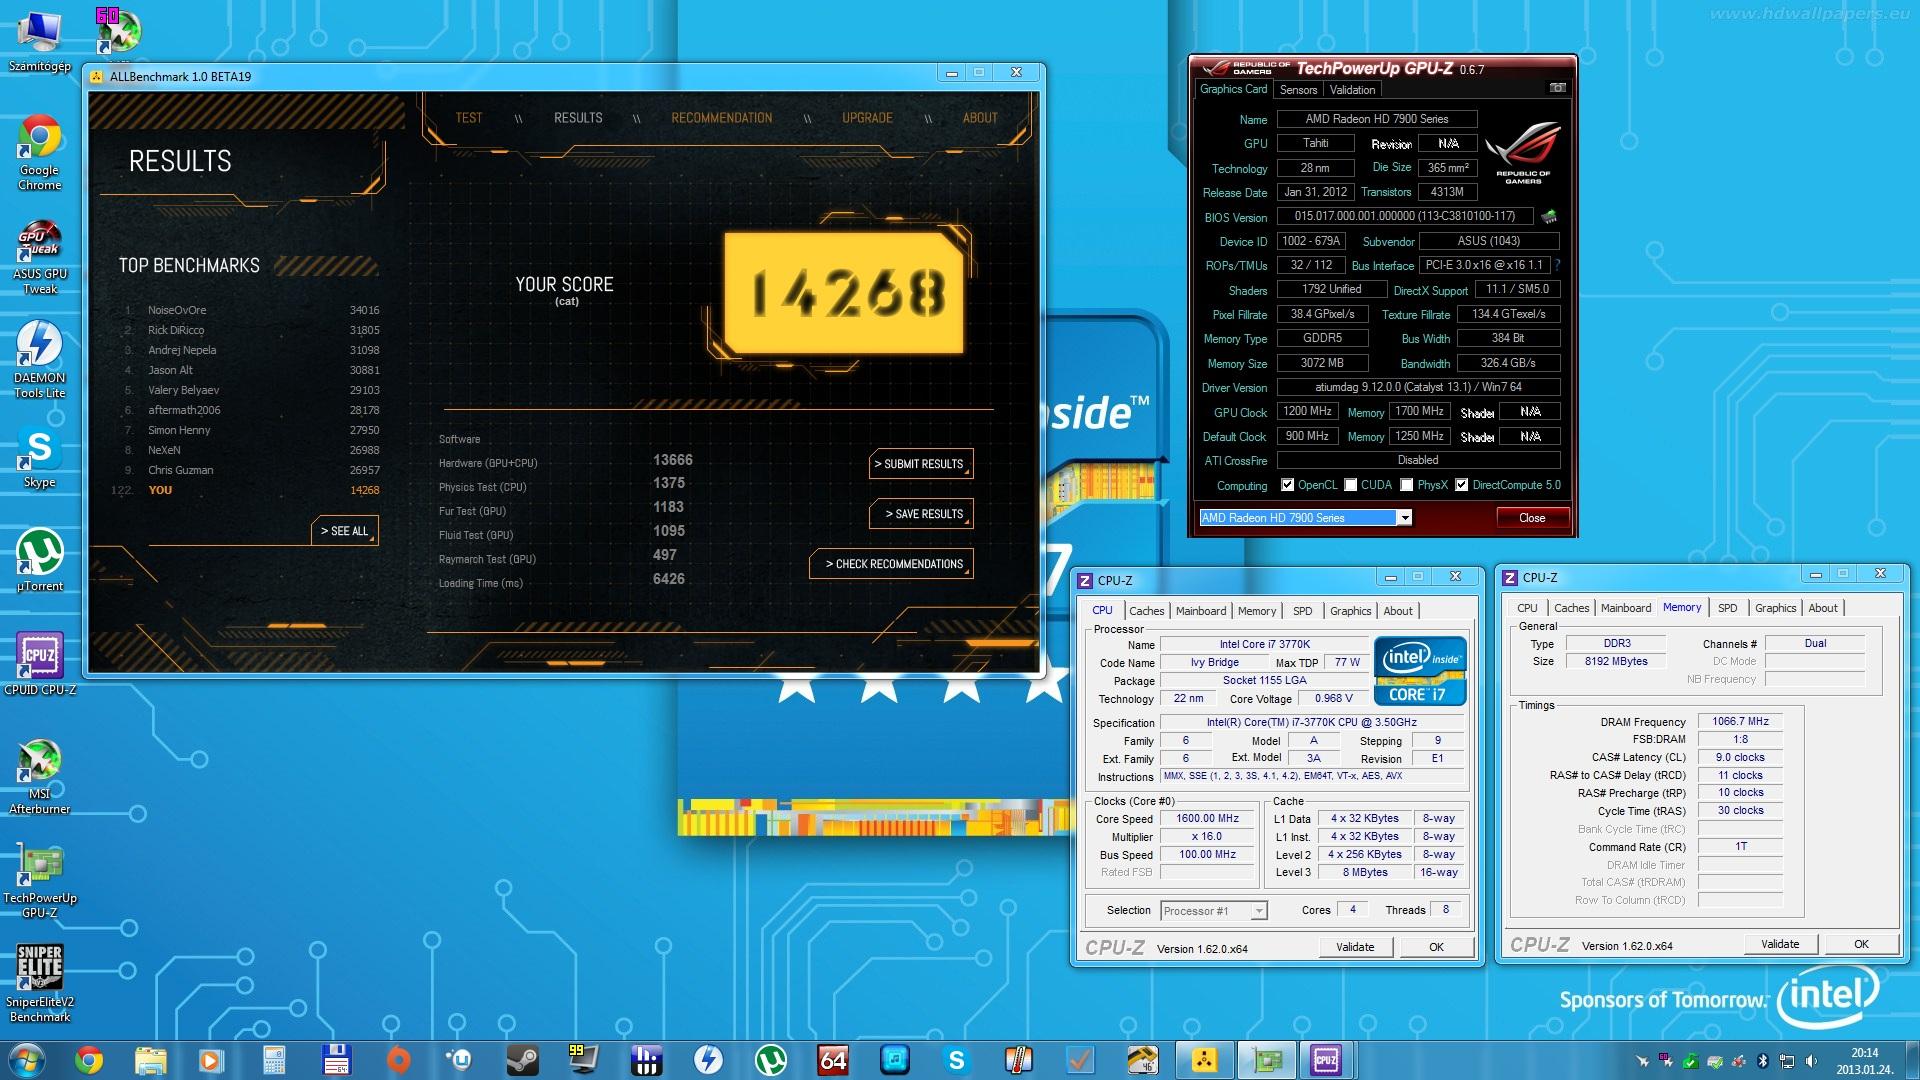Open Mainboard tab in left CPU-Z window
Viewport: 1920px width, 1080px height.
point(1201,611)
